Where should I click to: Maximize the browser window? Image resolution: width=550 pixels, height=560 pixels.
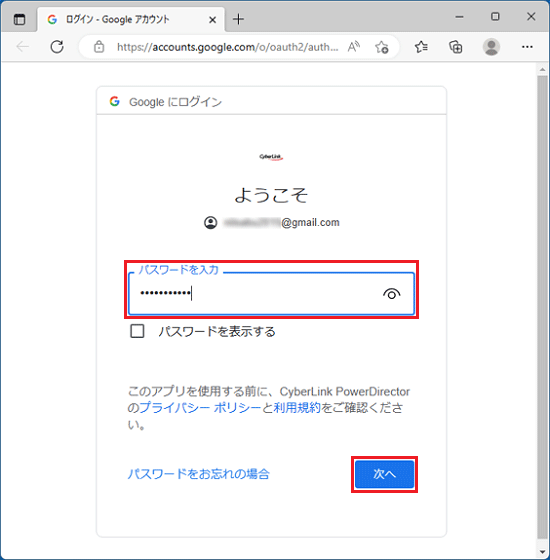(x=495, y=17)
